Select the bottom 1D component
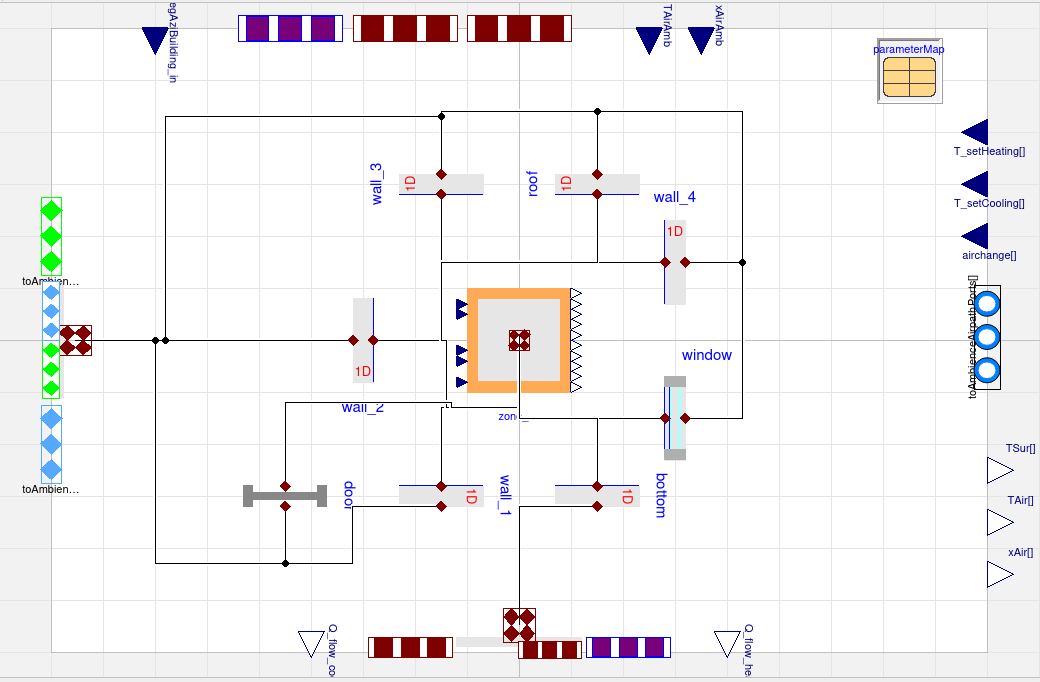Image resolution: width=1040 pixels, height=682 pixels. 597,496
